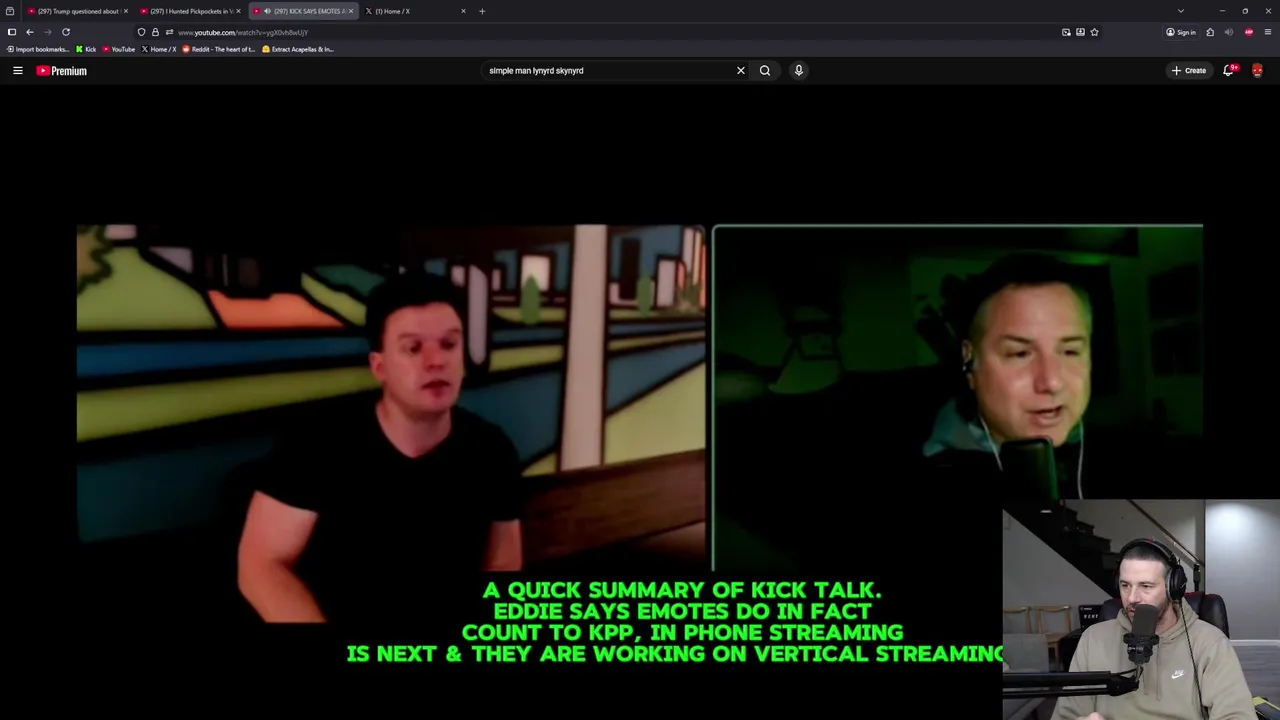Screen dimensions: 1280x720
Task: Clear the YouTube search query
Action: (x=740, y=71)
